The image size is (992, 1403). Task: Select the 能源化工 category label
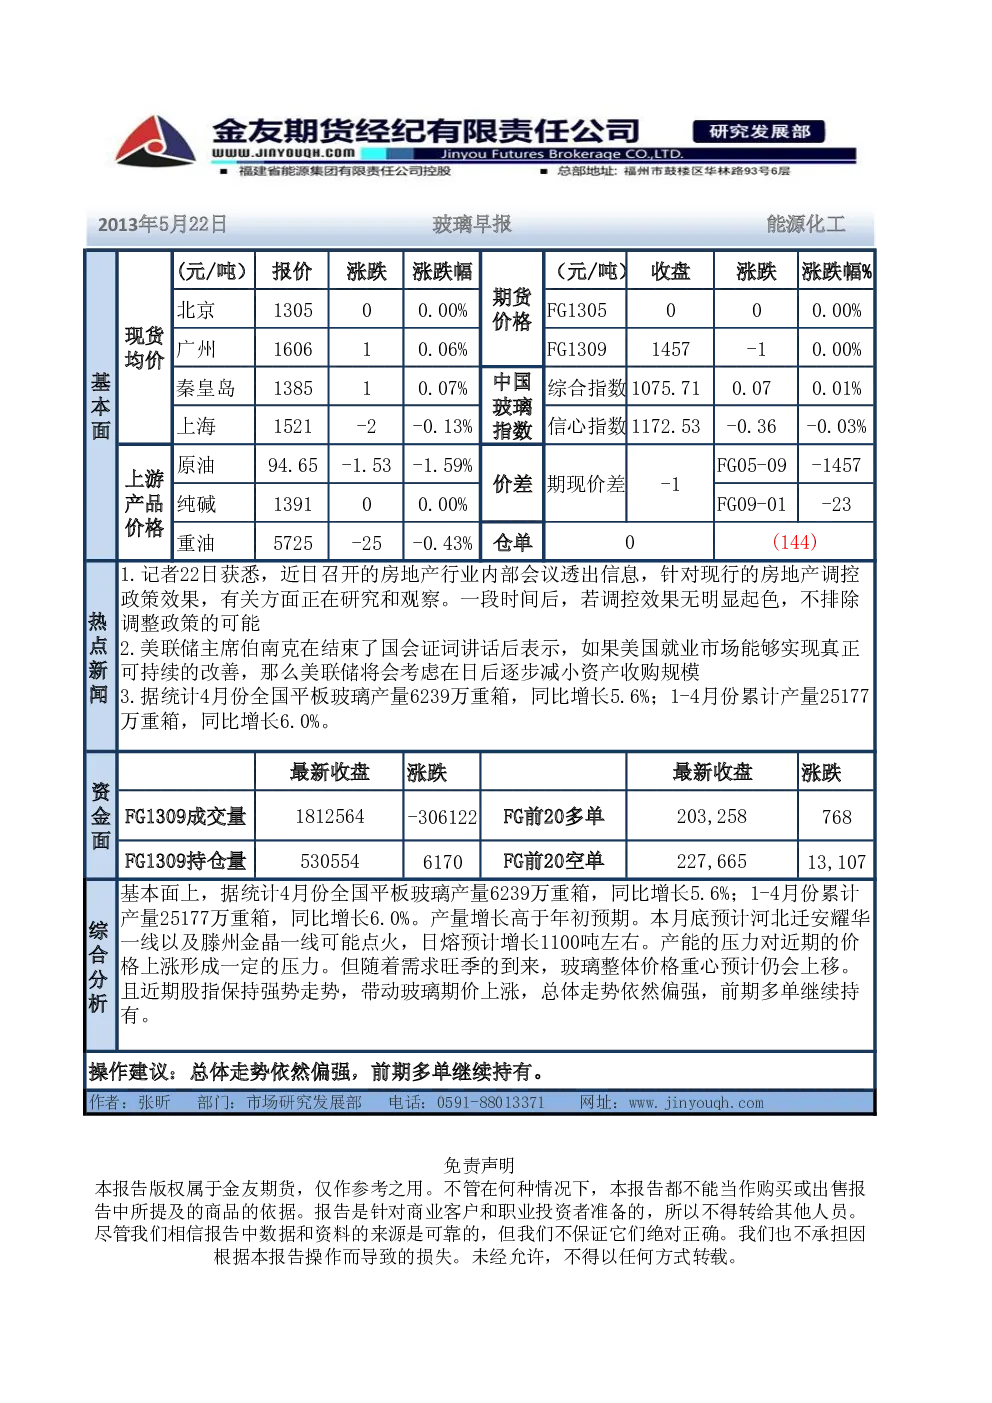(x=806, y=224)
